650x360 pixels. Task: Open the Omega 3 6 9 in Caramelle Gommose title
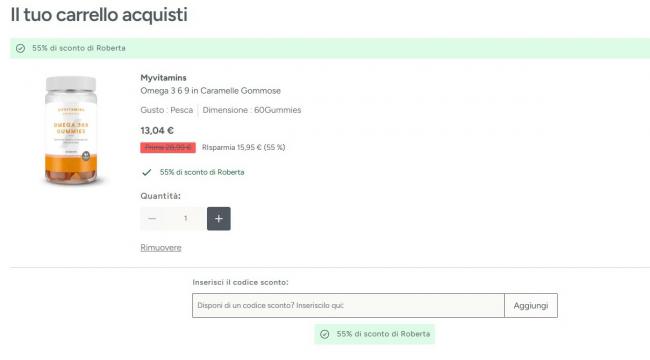click(x=211, y=91)
